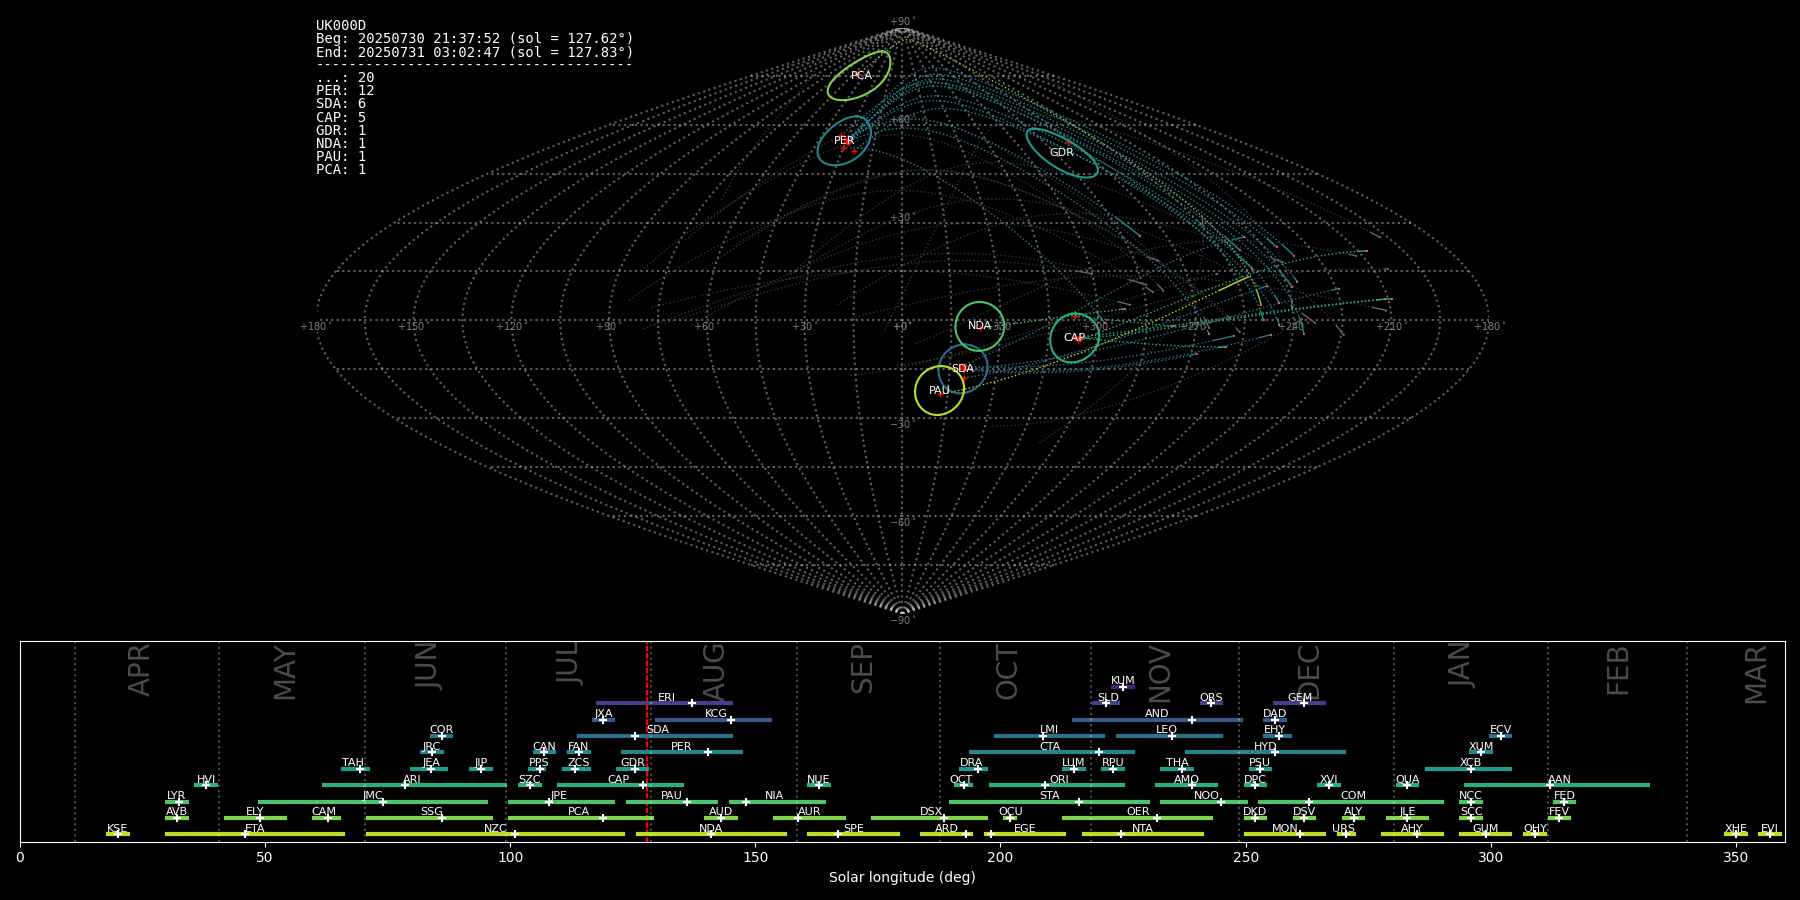Click the 'CAP: 5' count in the legend
The image size is (1800, 900).
tap(341, 118)
